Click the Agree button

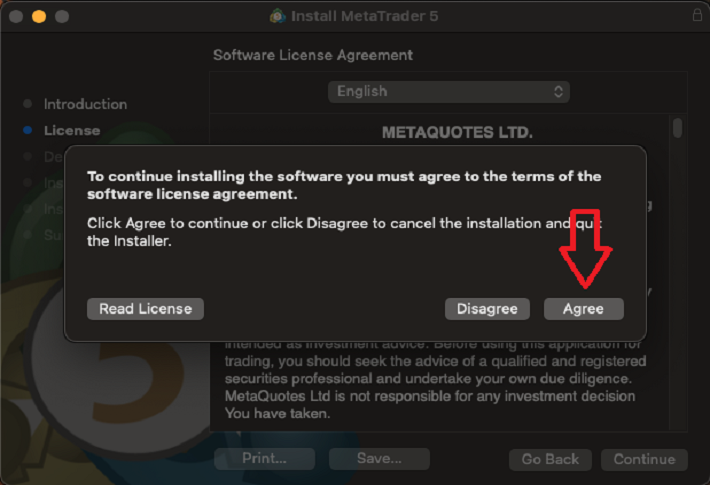583,309
